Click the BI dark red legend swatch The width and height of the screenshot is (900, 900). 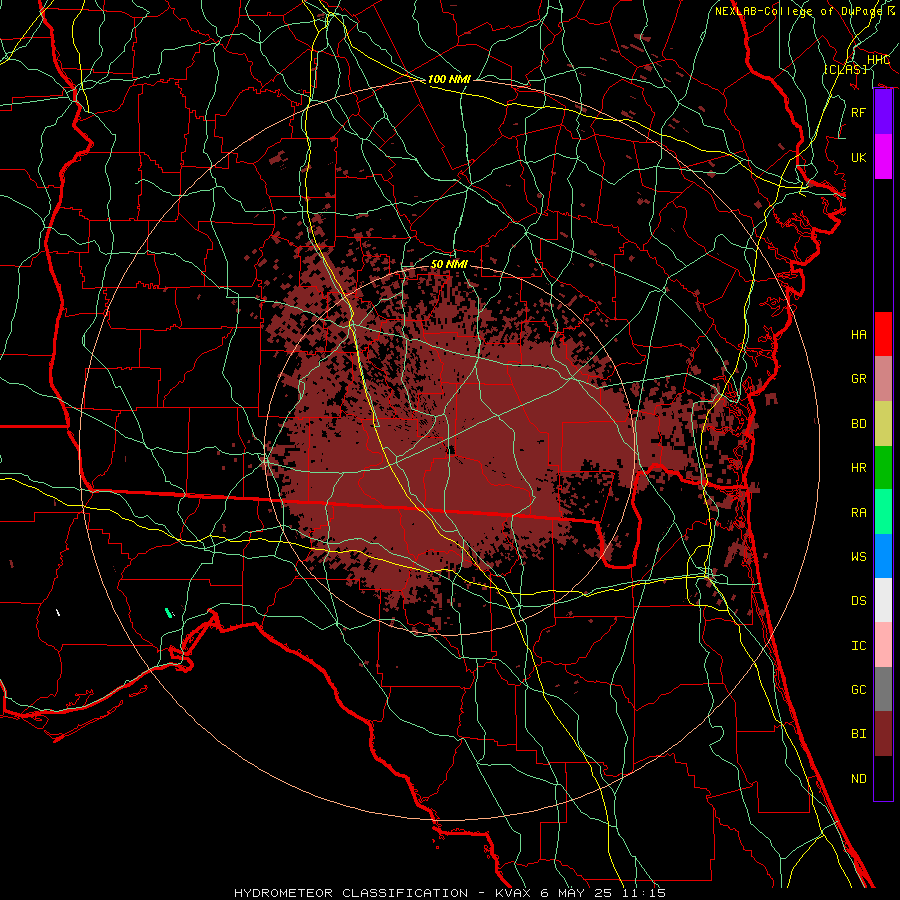[x=883, y=734]
